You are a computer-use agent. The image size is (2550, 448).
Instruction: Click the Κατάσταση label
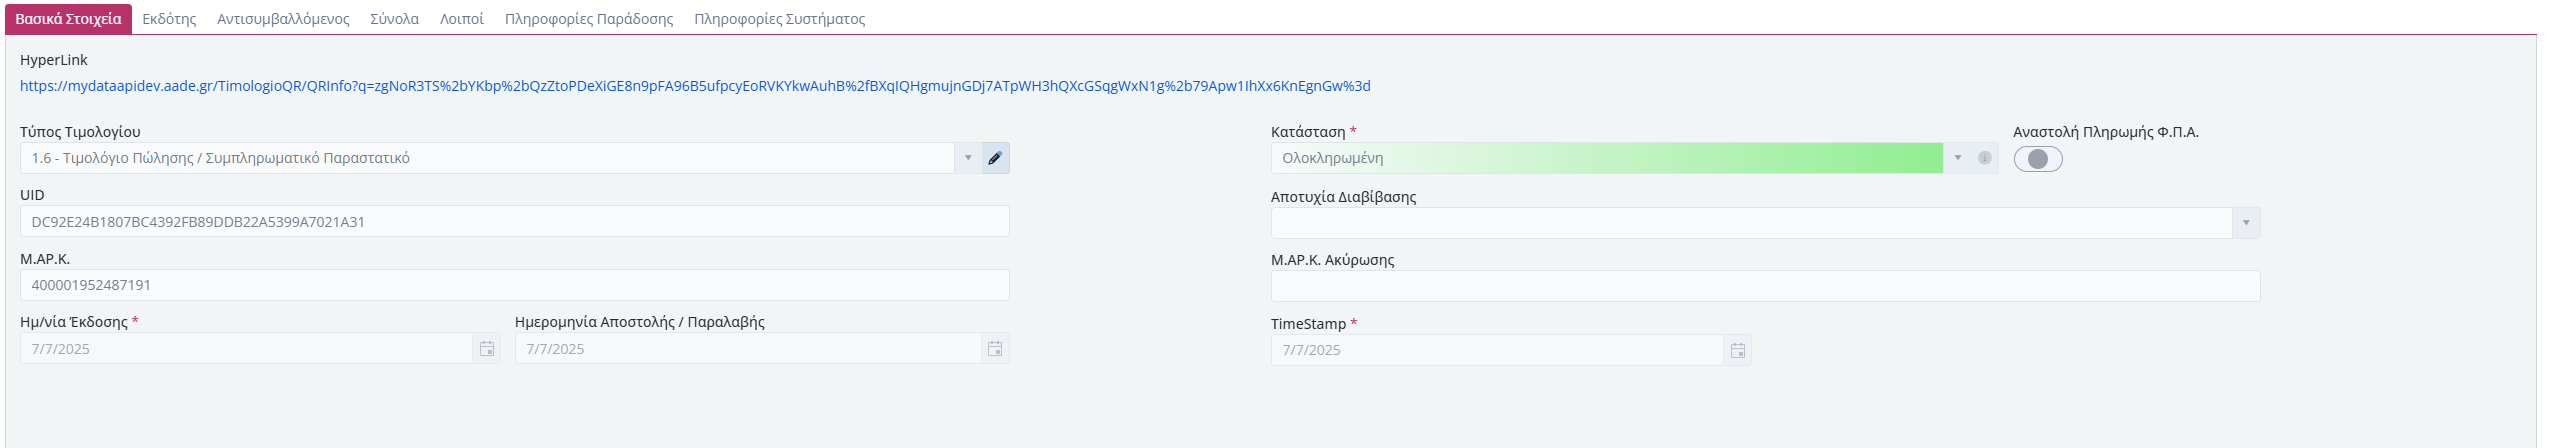(1308, 132)
